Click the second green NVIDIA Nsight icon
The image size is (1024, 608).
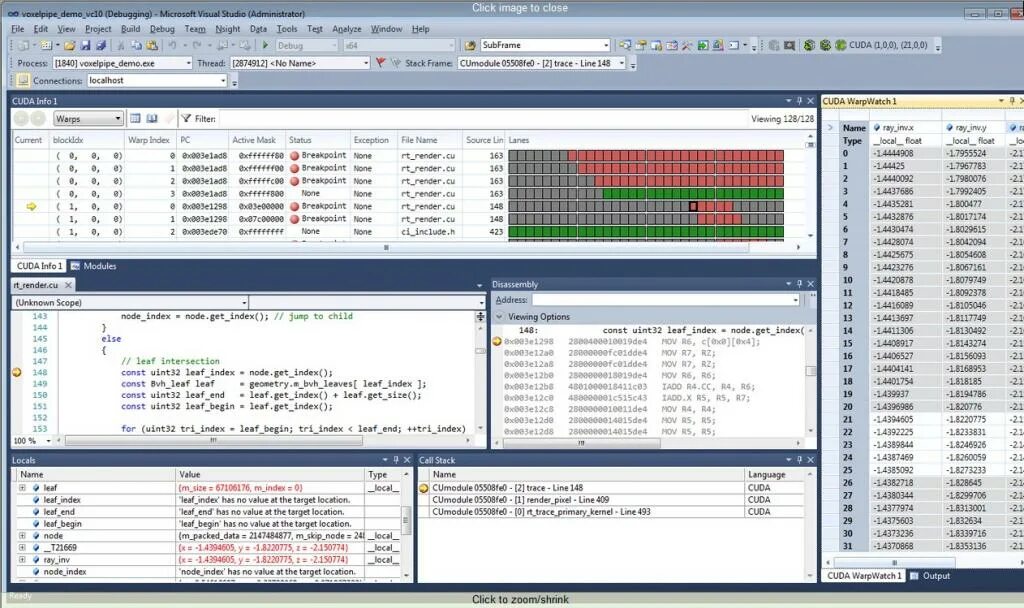[825, 45]
